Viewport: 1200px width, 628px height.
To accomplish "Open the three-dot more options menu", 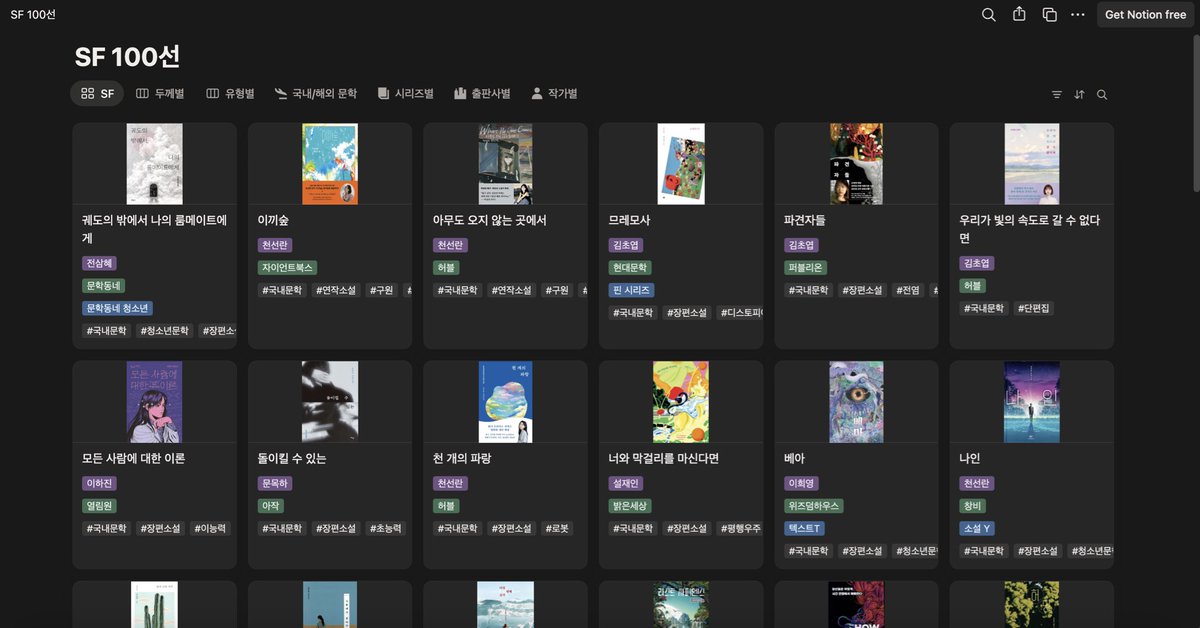I will pyautogui.click(x=1077, y=15).
